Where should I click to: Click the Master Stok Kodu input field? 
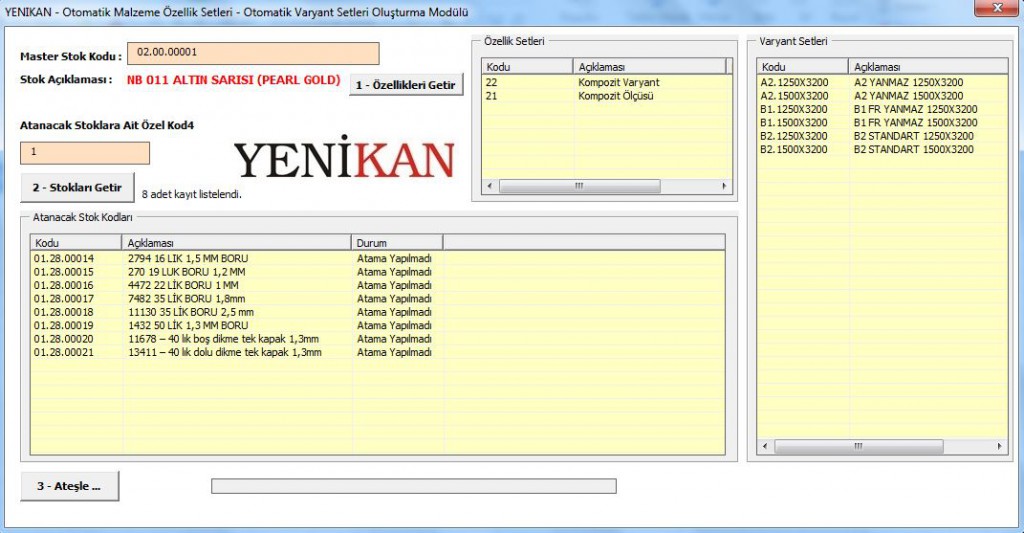click(253, 53)
